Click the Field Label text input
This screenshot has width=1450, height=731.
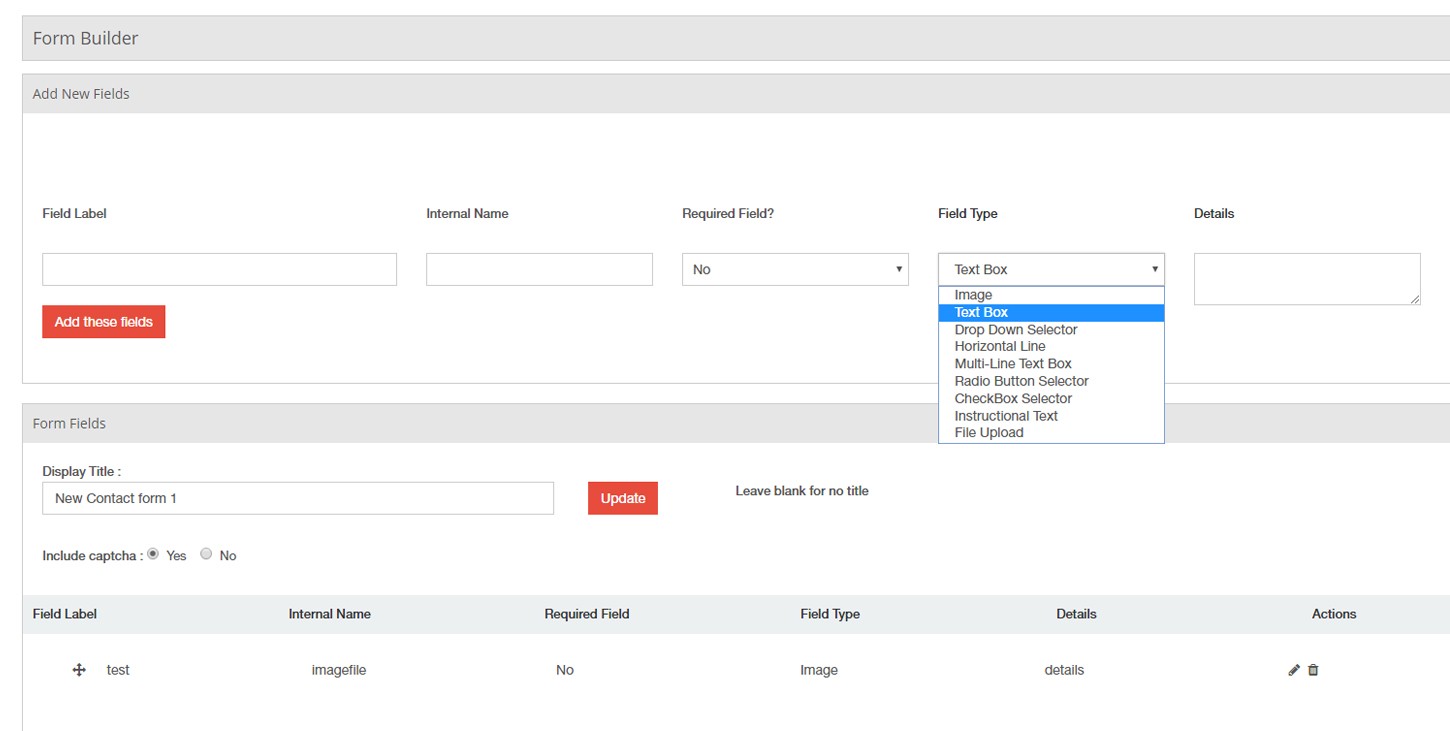pyautogui.click(x=219, y=269)
